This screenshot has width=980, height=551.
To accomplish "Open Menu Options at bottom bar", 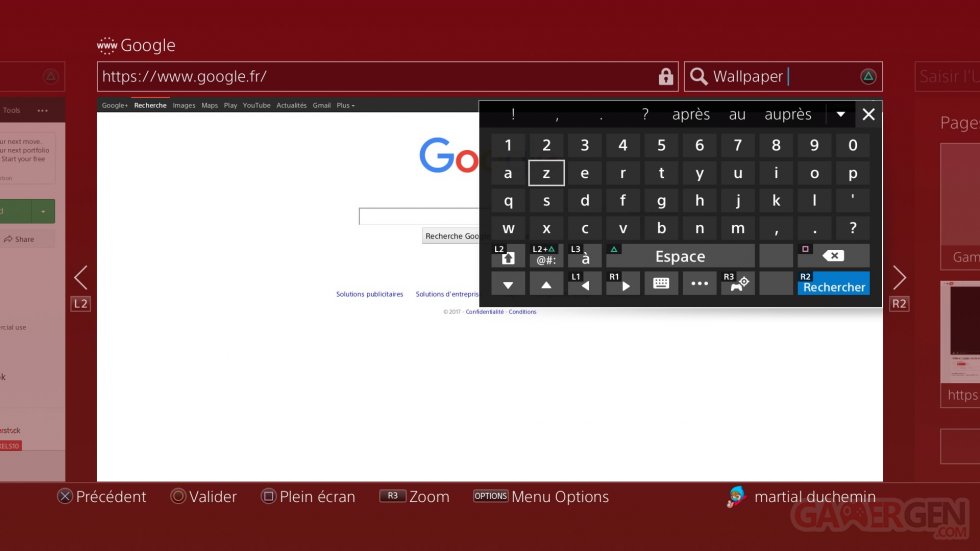I will pos(541,497).
